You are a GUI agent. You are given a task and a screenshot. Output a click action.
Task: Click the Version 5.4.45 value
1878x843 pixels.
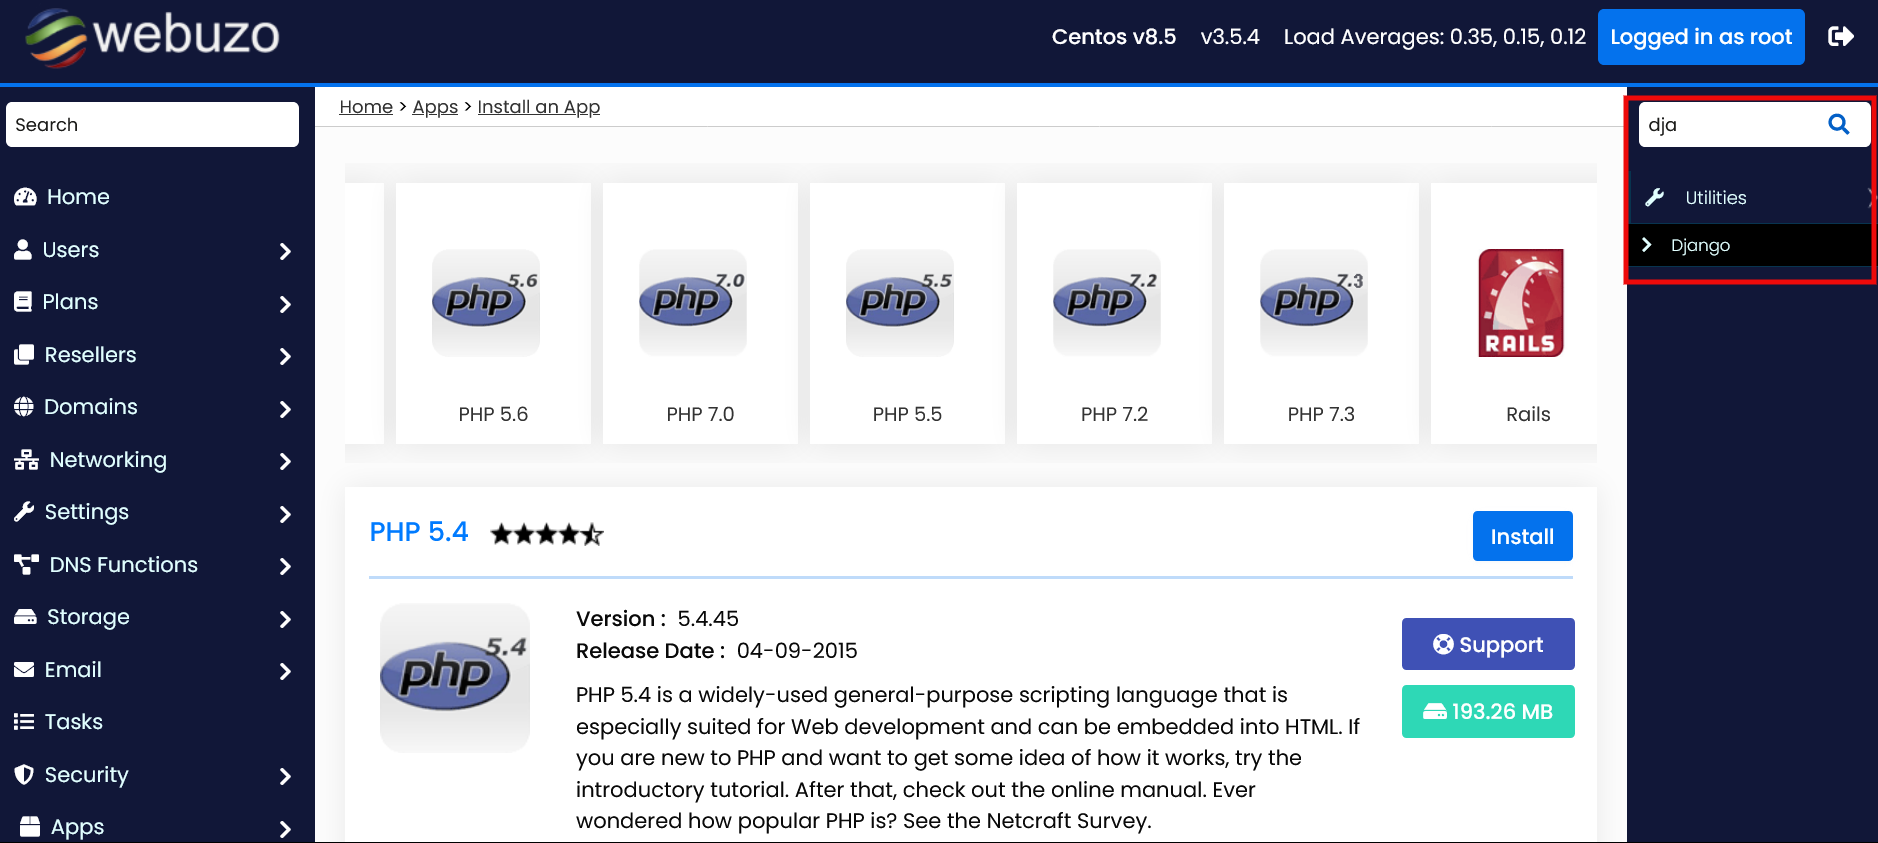coord(708,618)
